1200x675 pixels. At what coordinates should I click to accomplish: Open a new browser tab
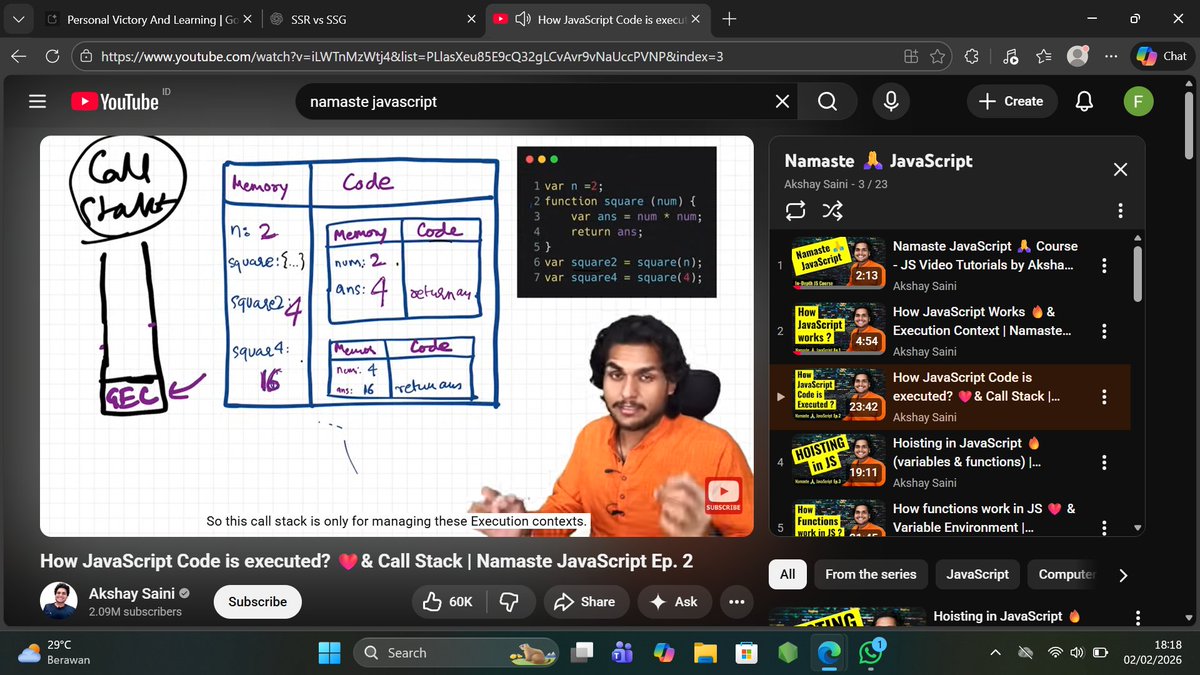point(729,19)
